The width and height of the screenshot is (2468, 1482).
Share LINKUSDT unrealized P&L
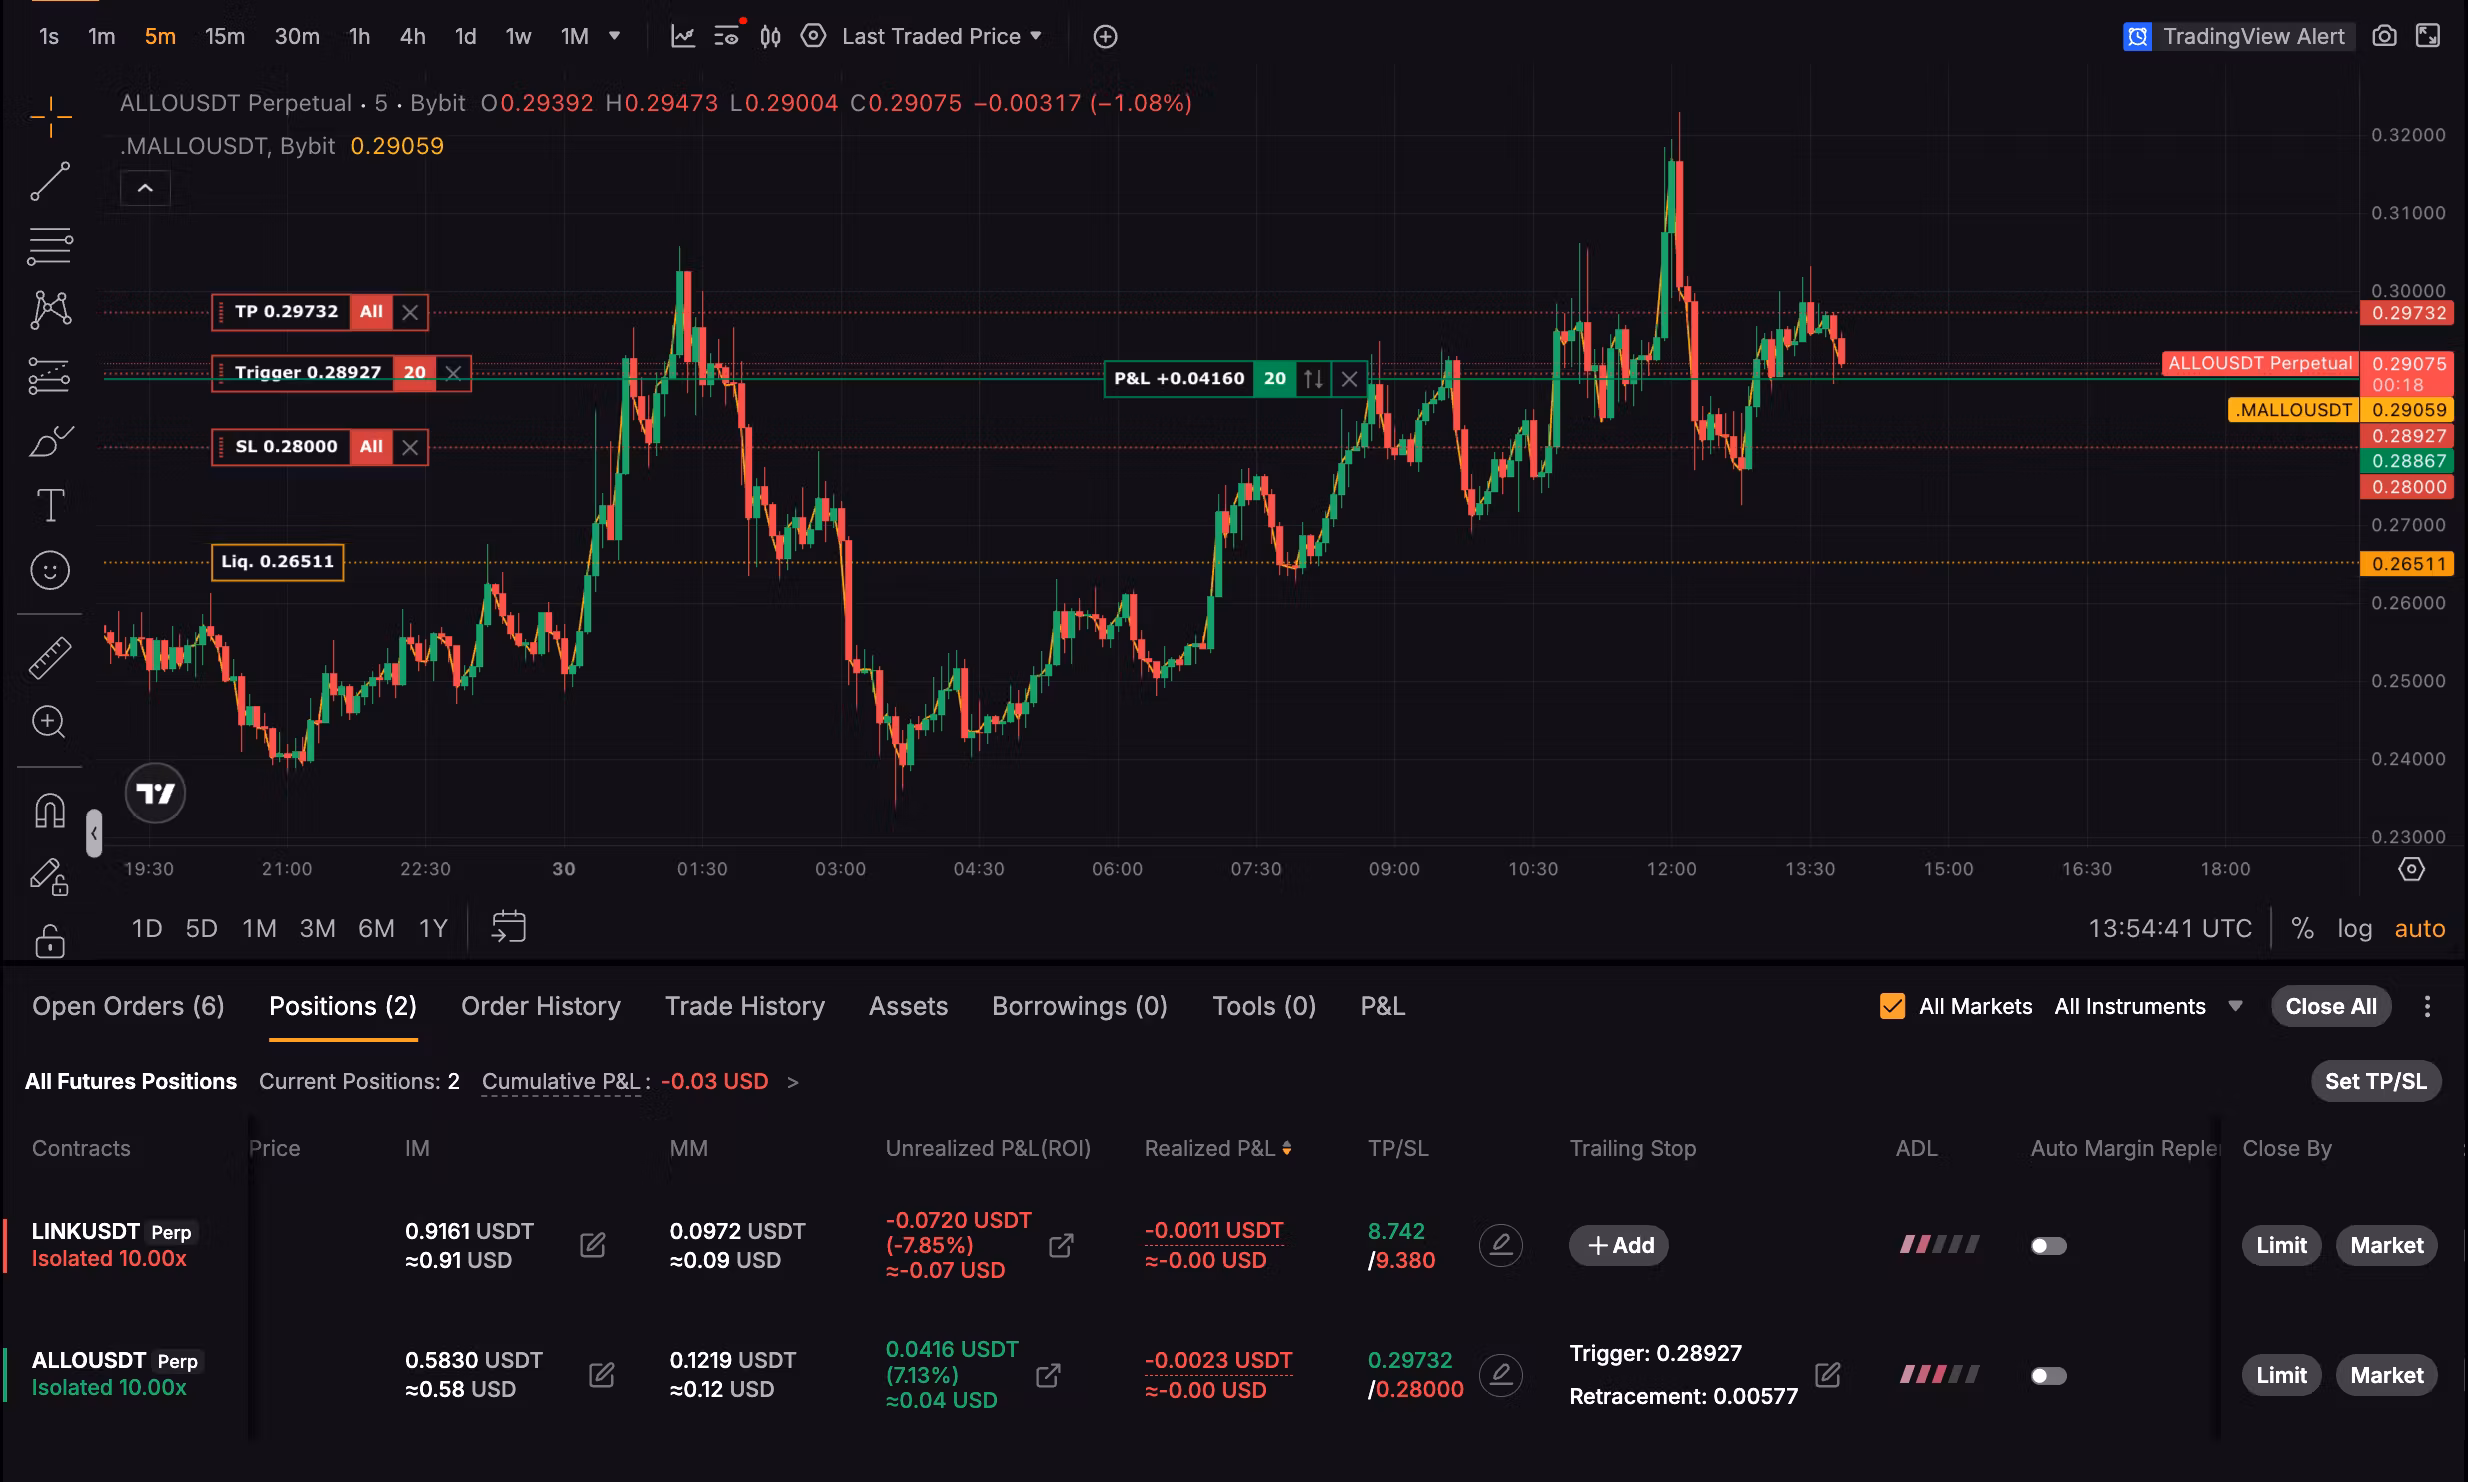(1061, 1245)
